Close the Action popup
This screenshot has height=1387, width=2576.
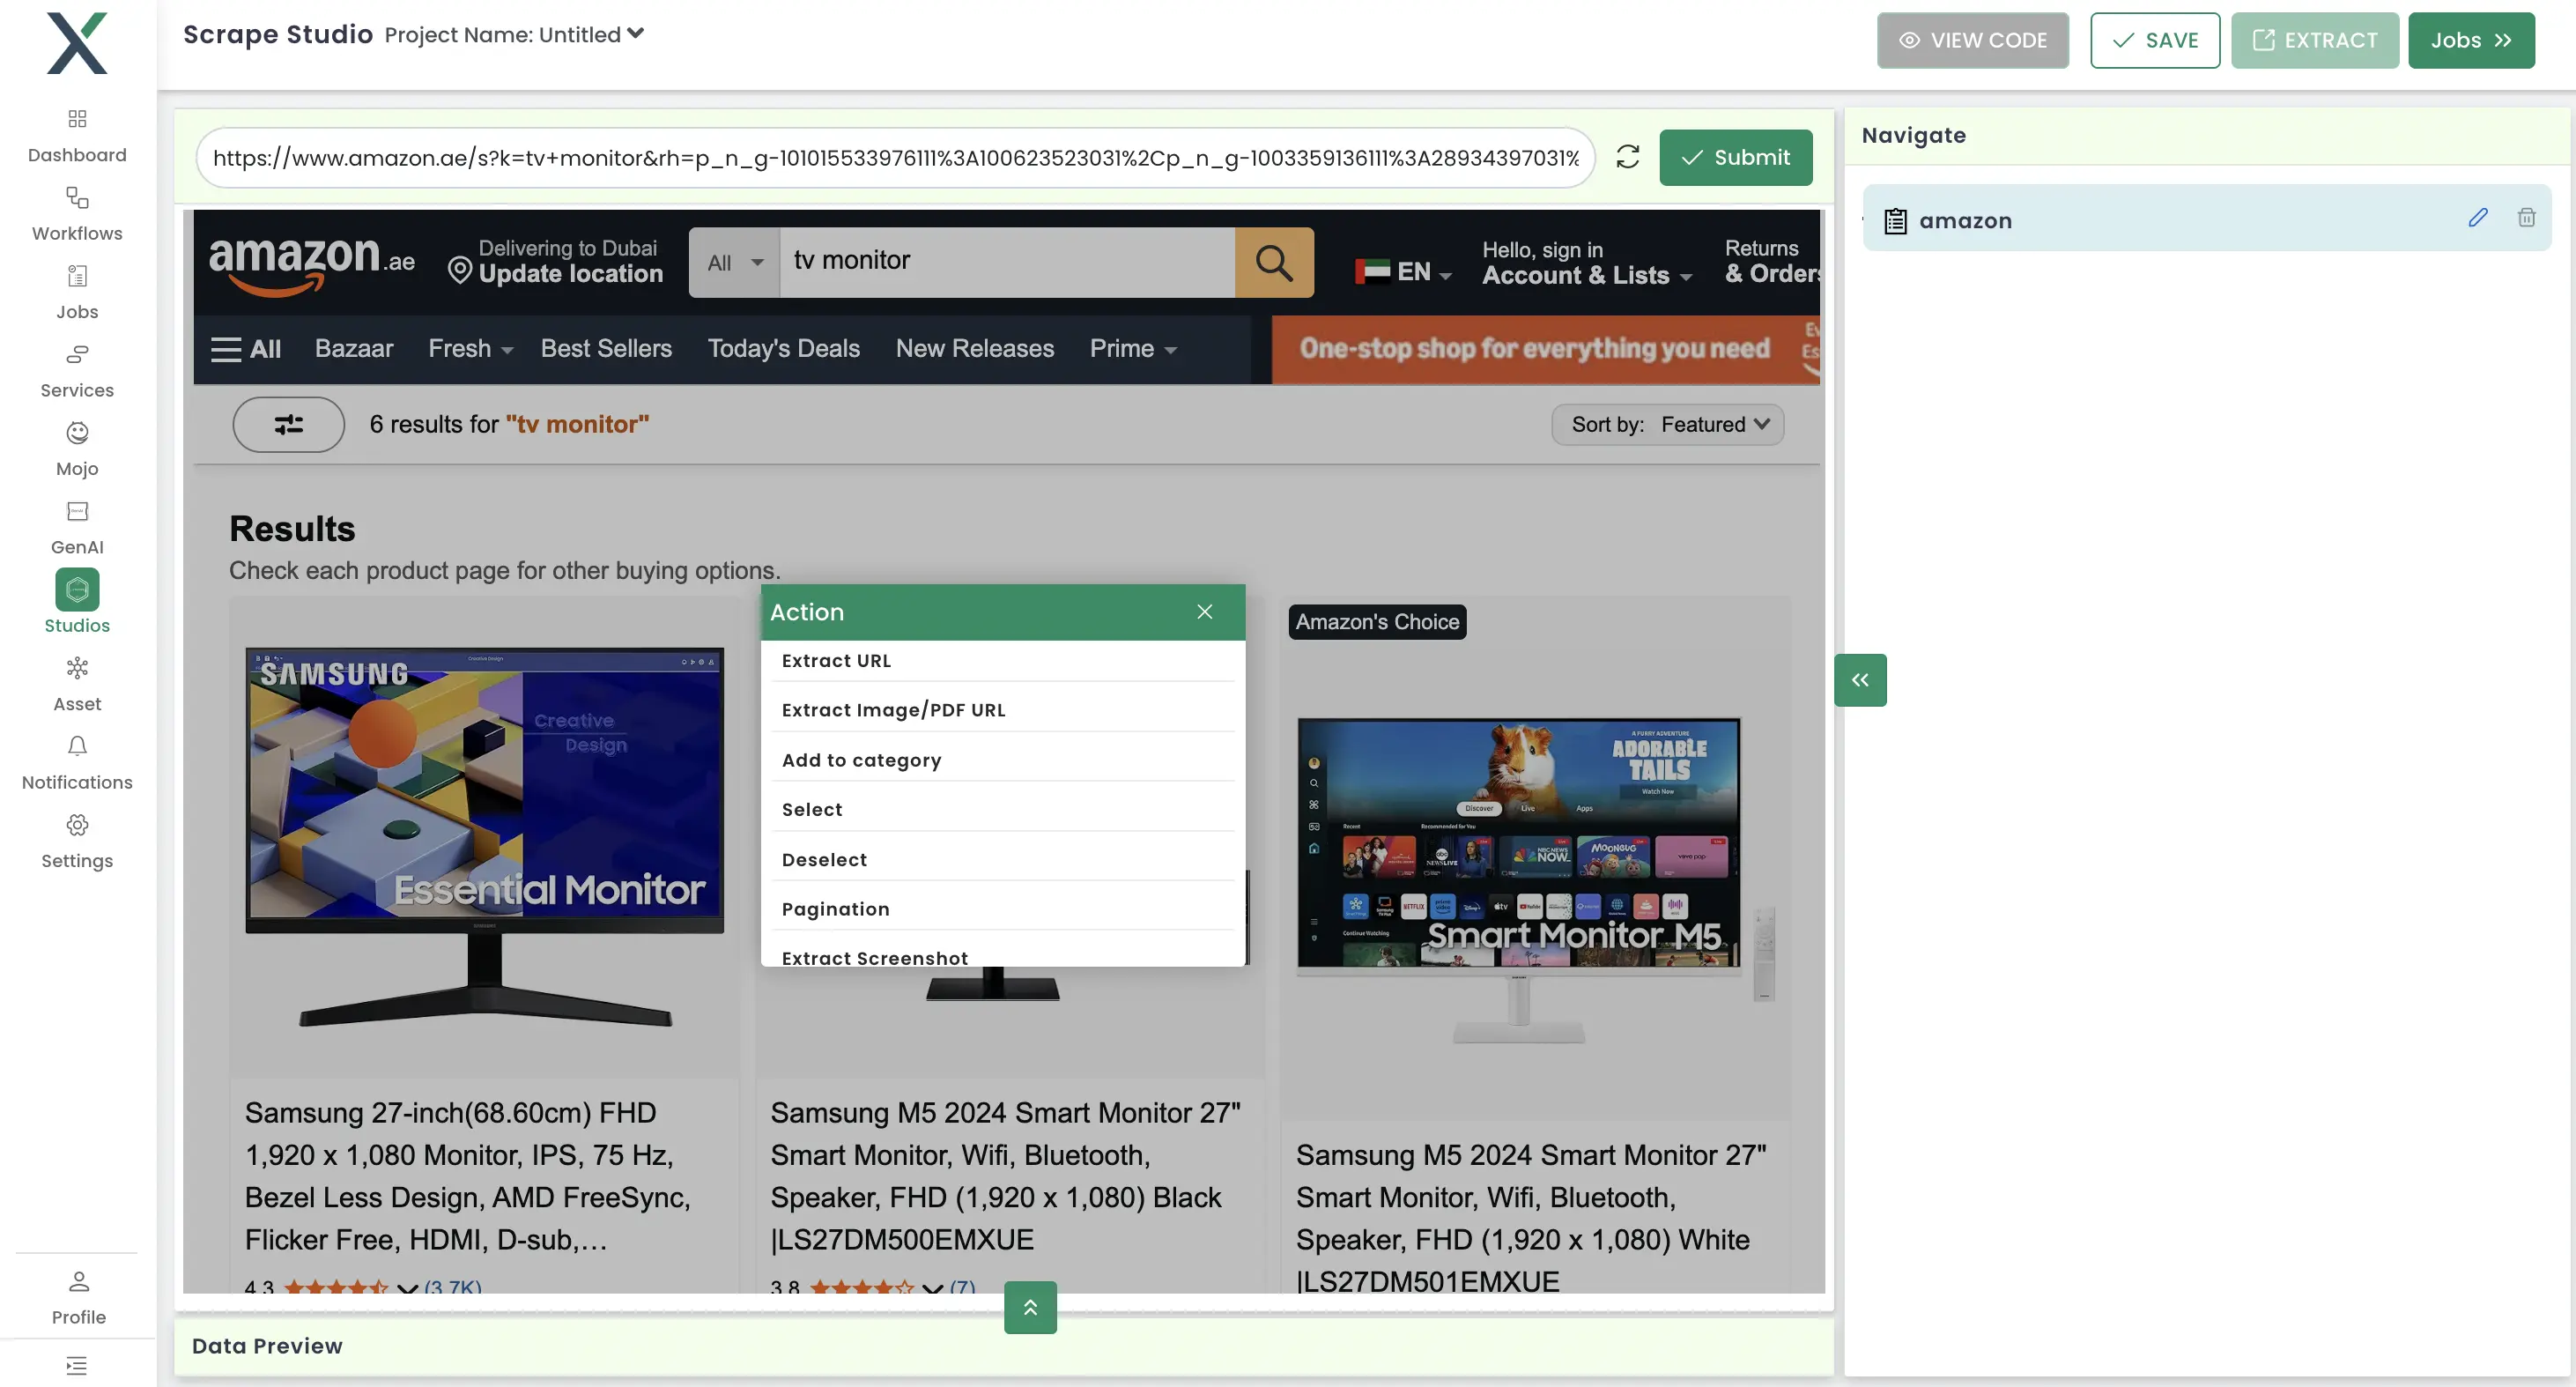(x=1204, y=611)
